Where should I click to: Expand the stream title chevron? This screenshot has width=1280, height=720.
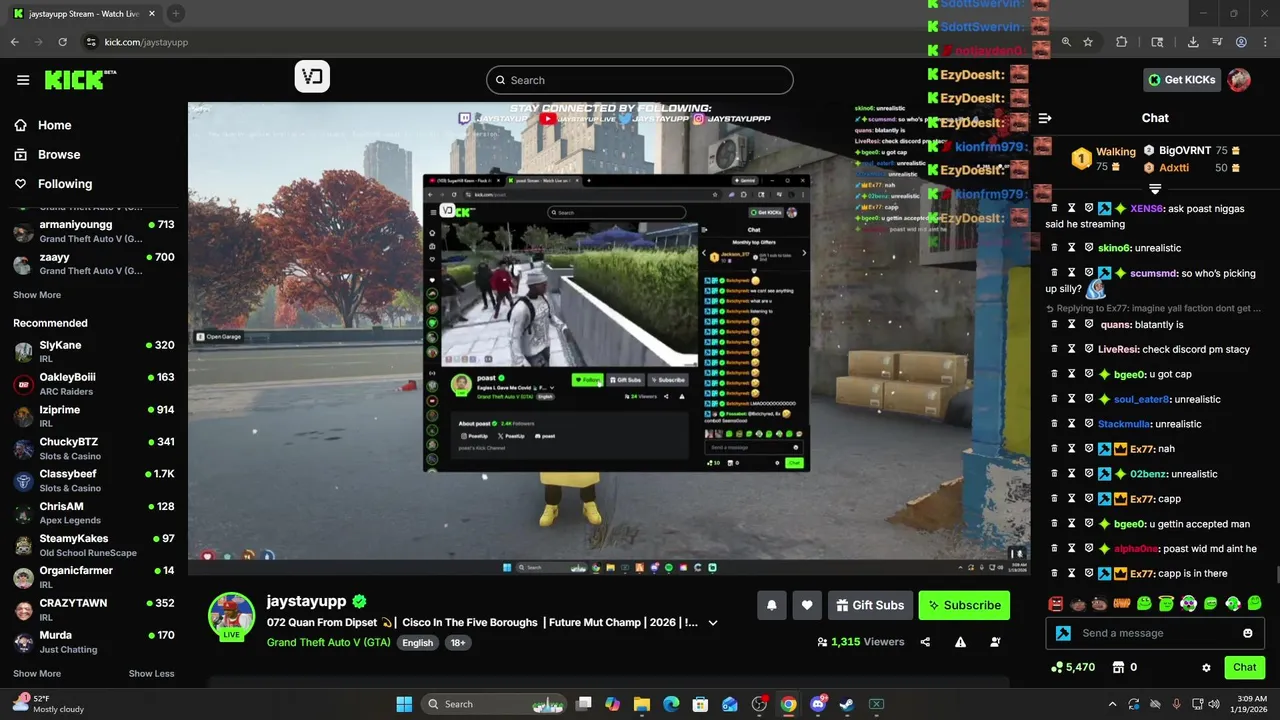pos(713,622)
